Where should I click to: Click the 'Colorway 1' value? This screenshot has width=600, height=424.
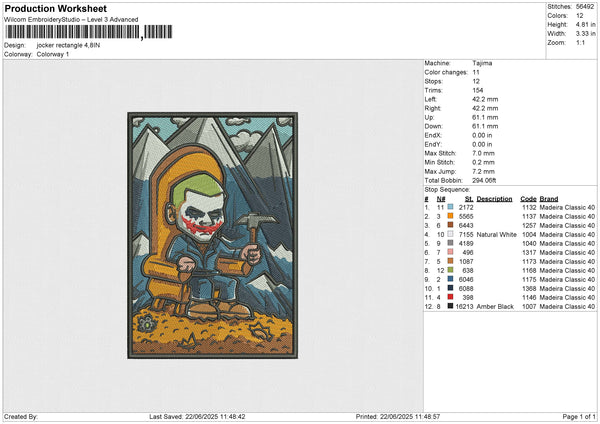[x=53, y=54]
